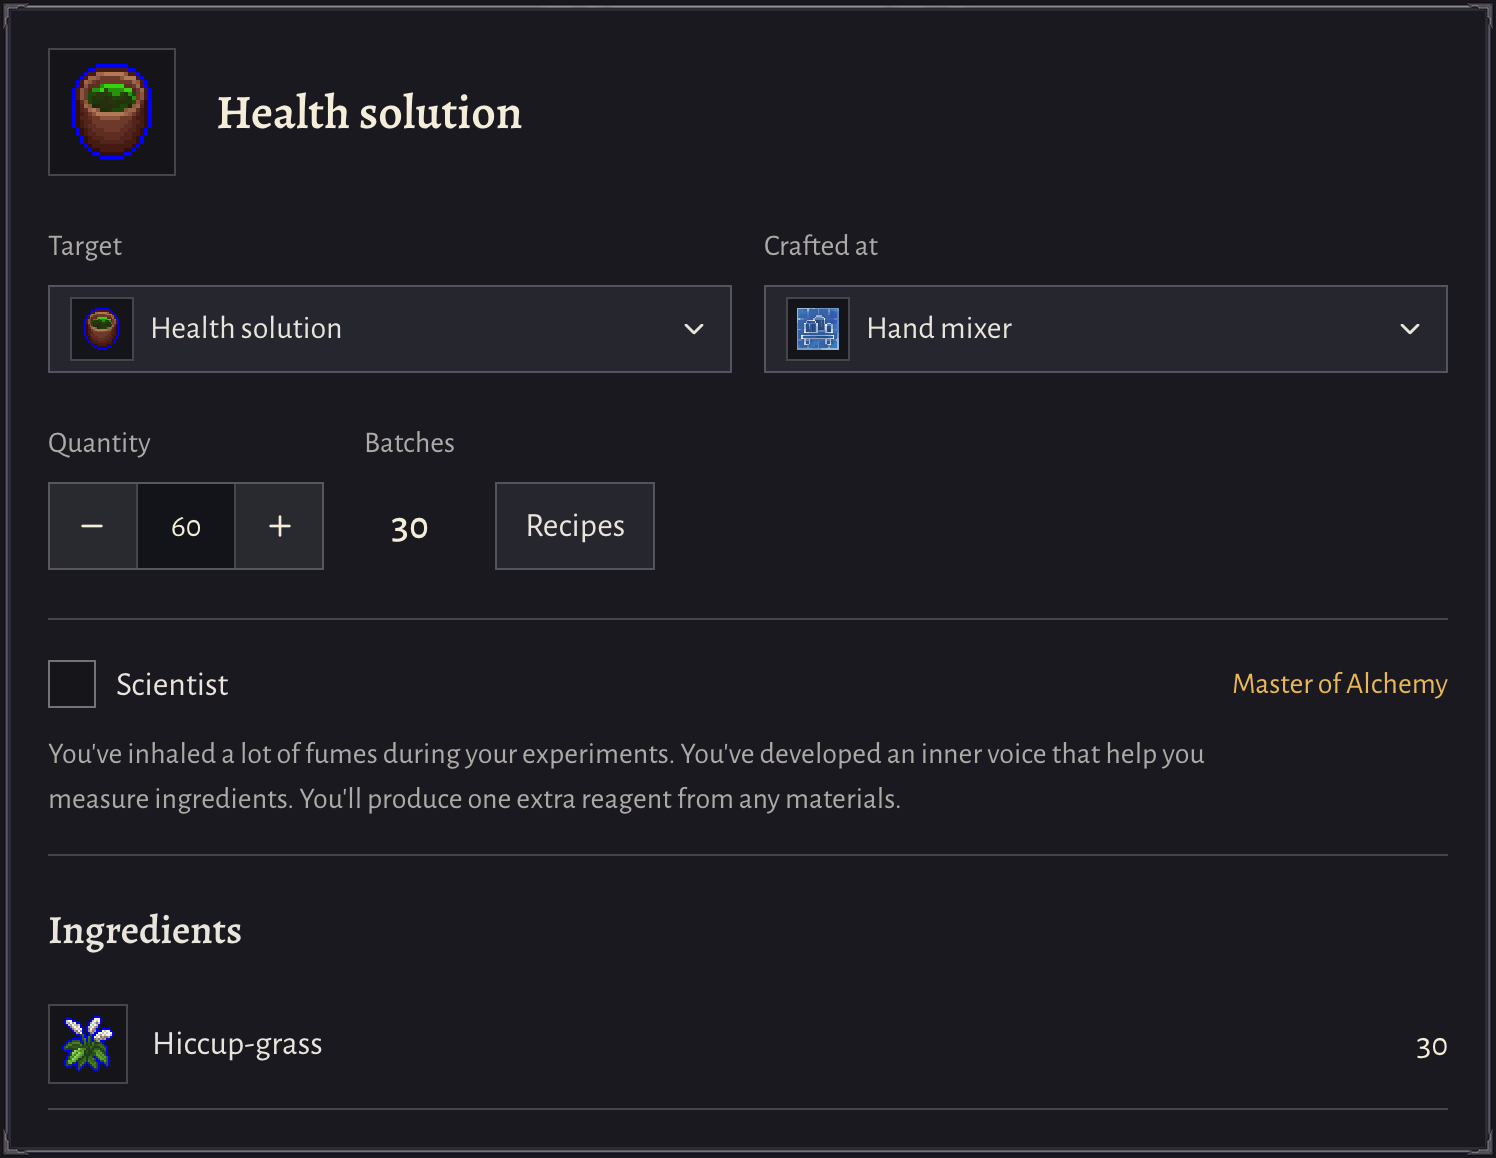Click the Scientist label text

172,684
